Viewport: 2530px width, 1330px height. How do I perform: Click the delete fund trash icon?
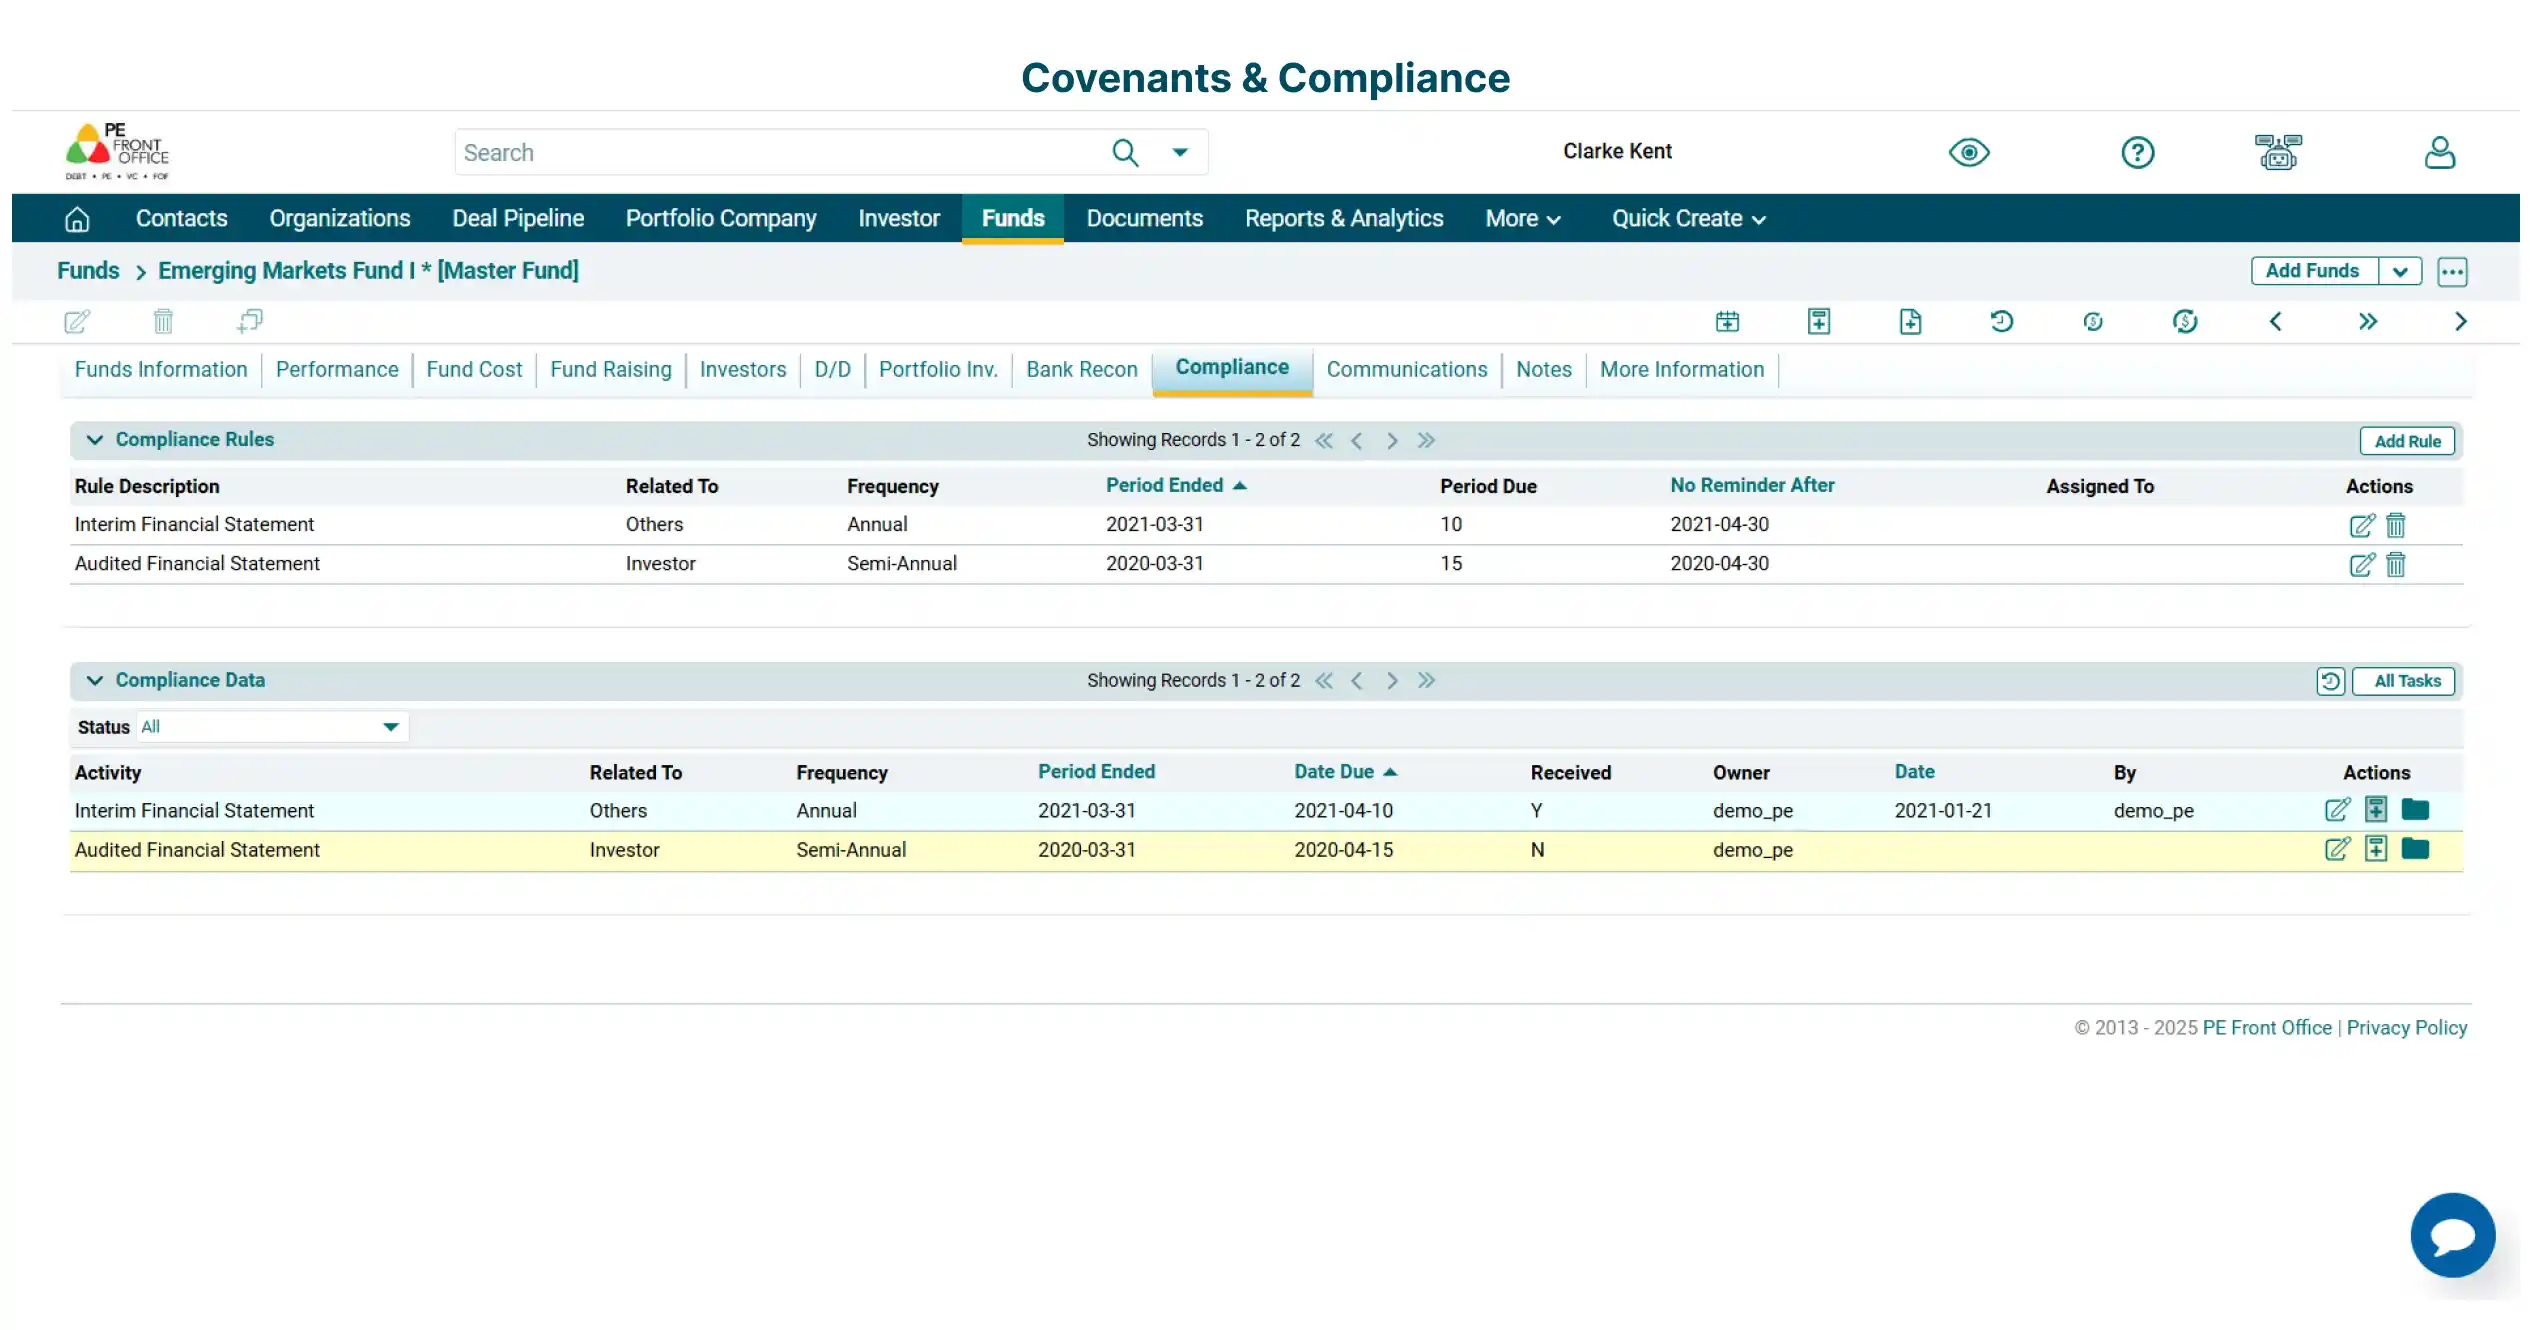pyautogui.click(x=163, y=321)
